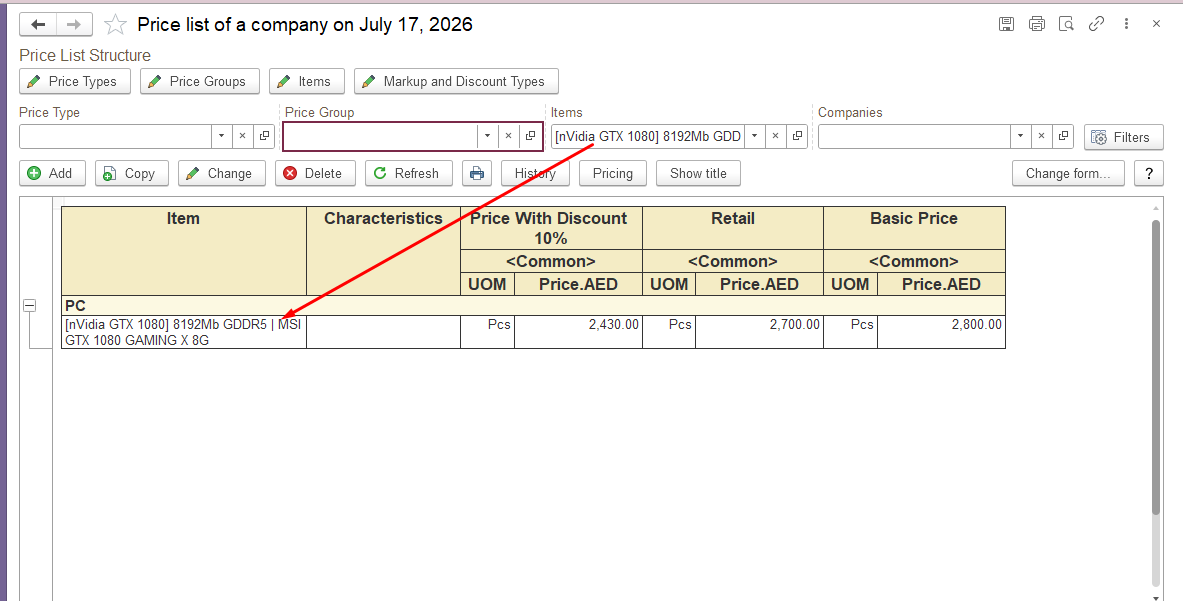Close the price list form
Screen dimensions: 1183x601
1156,24
